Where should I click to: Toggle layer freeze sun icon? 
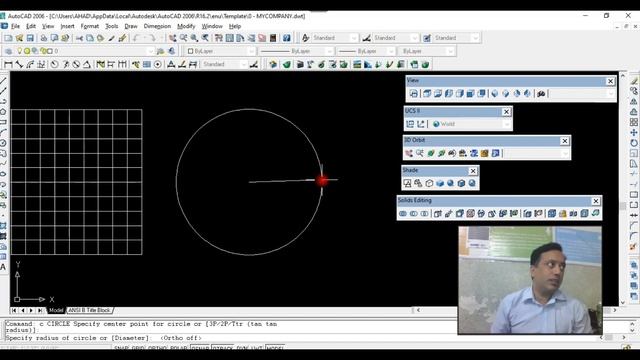(27, 51)
